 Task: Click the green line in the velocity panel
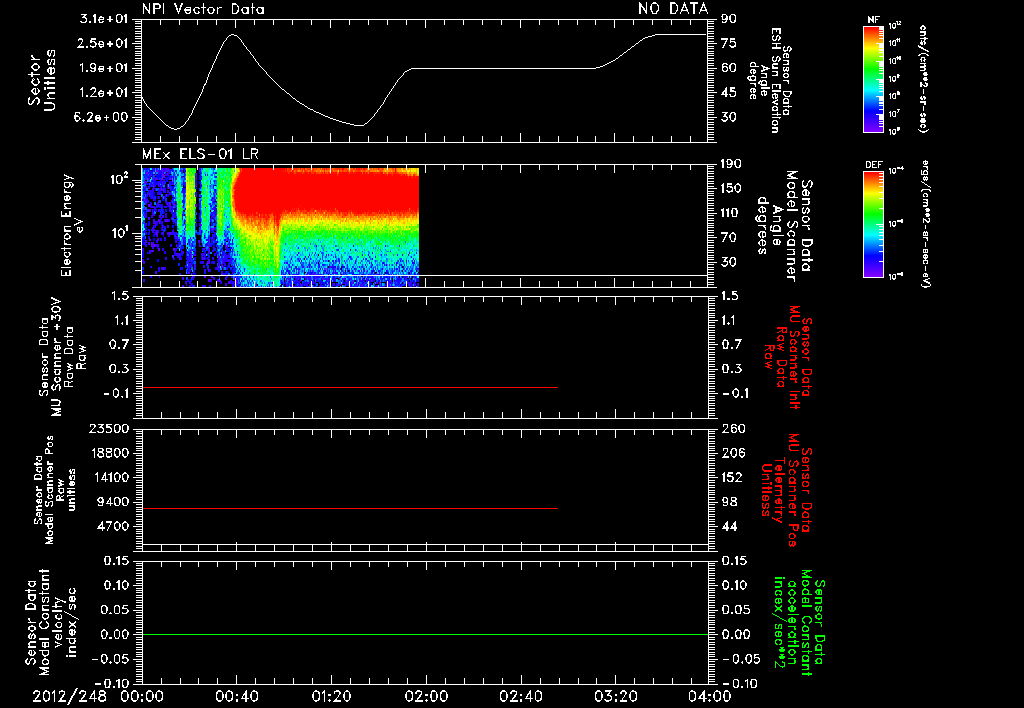pyautogui.click(x=424, y=634)
